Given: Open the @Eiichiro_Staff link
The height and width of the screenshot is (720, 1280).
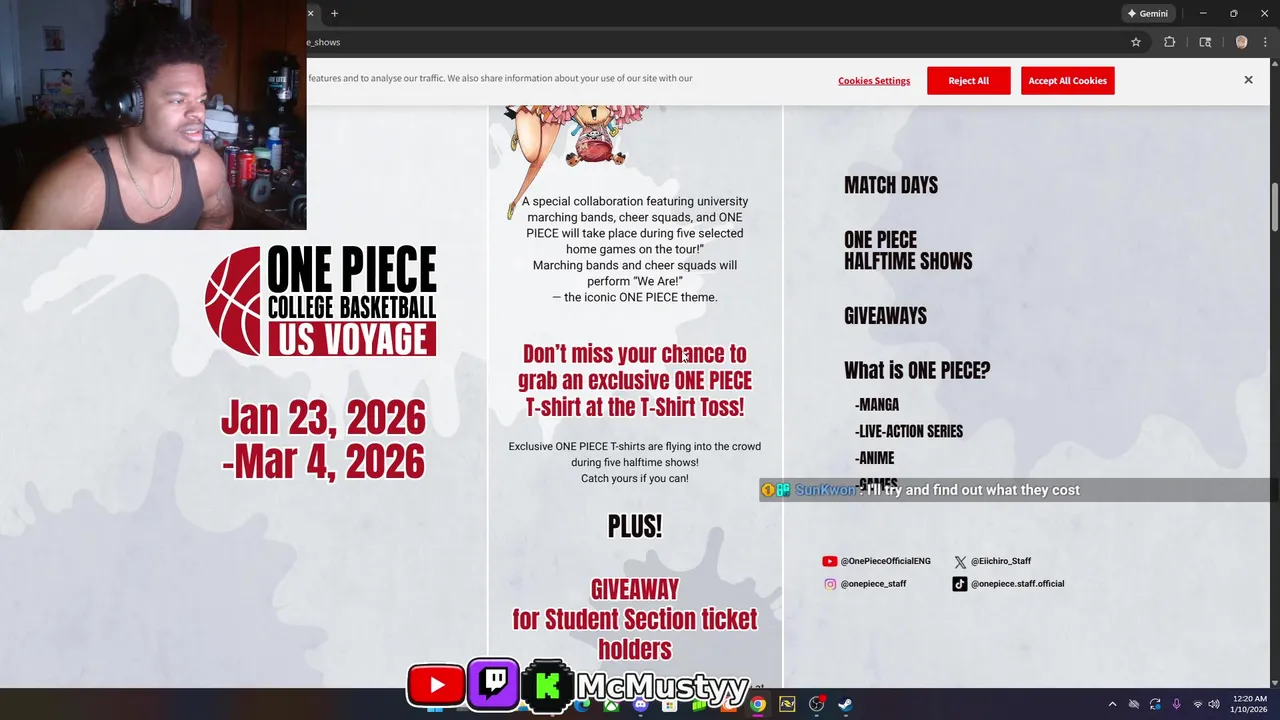Looking at the screenshot, I should click(x=1000, y=562).
